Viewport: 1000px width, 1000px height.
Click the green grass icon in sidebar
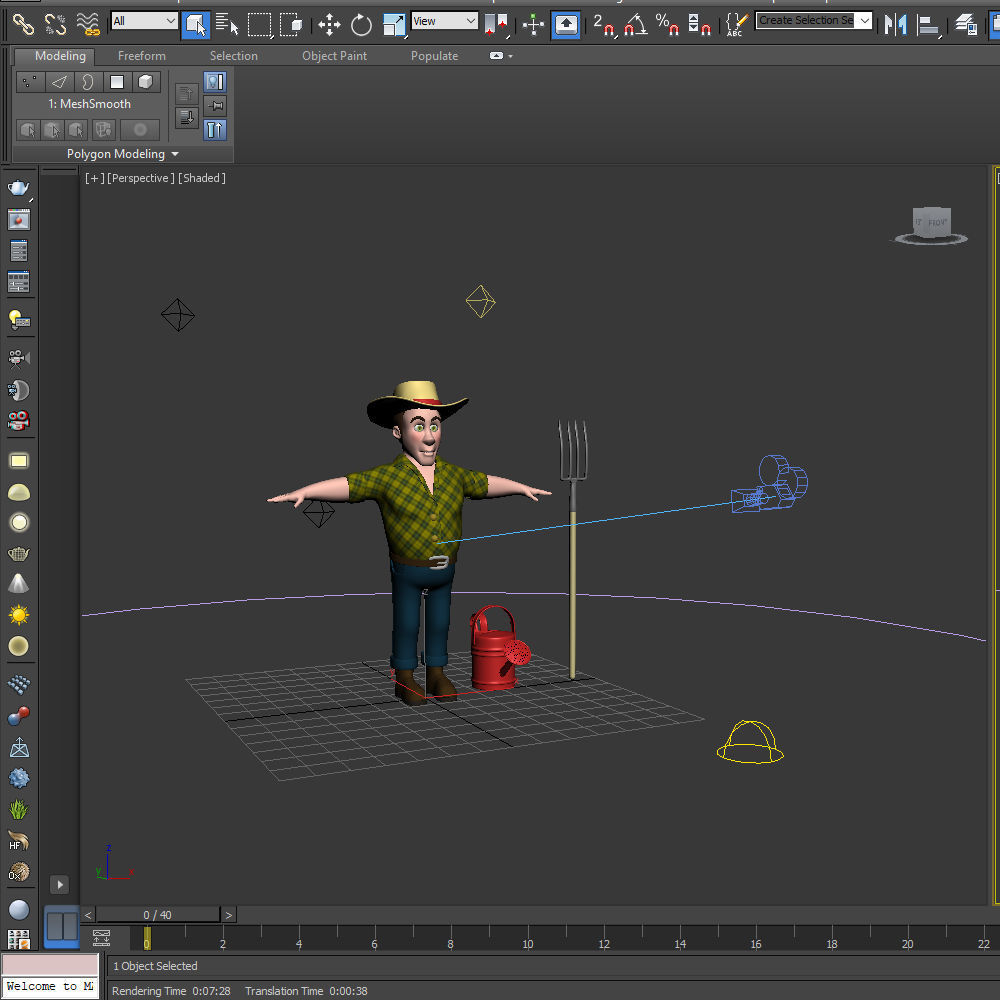pyautogui.click(x=18, y=809)
